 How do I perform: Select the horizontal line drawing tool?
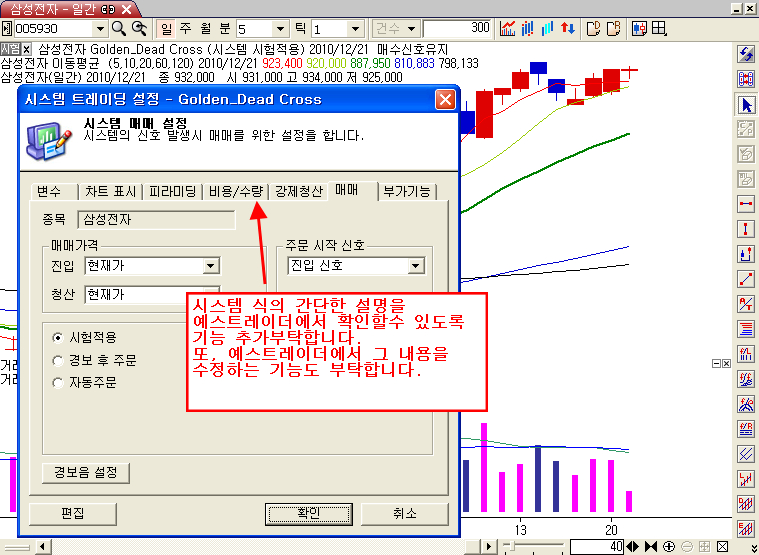(x=745, y=203)
